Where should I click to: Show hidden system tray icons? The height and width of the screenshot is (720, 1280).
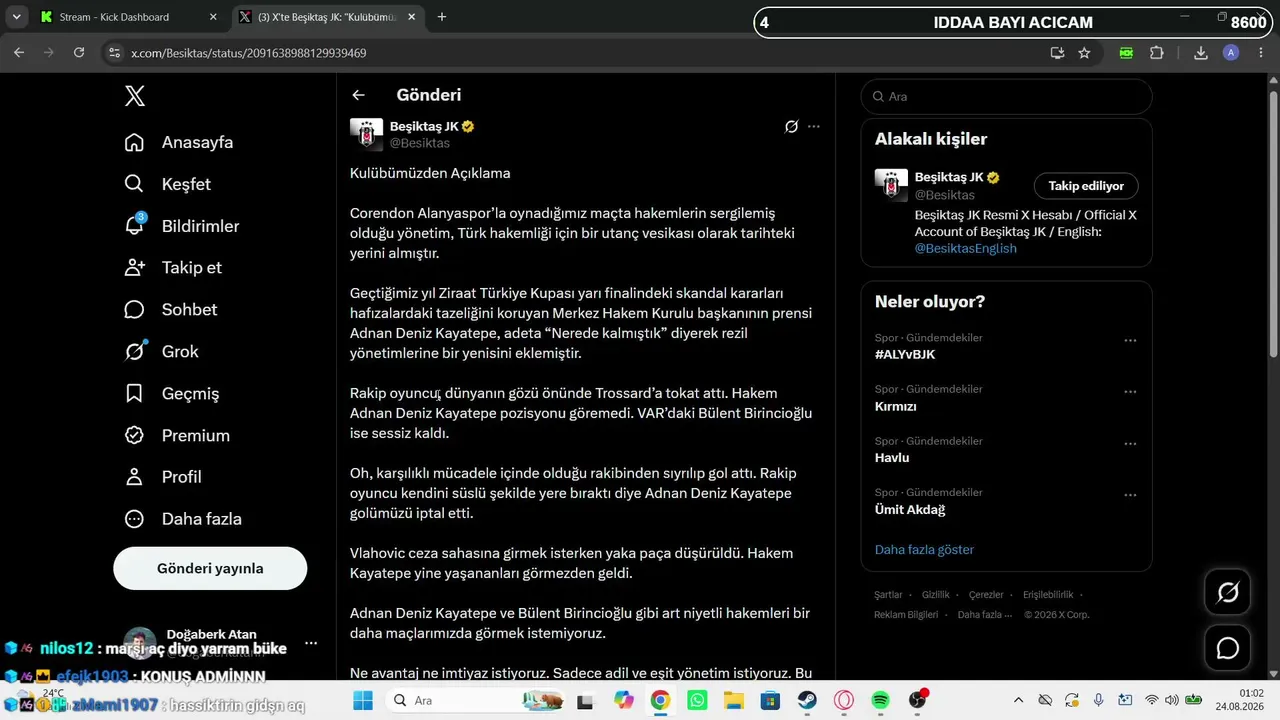tap(1018, 700)
